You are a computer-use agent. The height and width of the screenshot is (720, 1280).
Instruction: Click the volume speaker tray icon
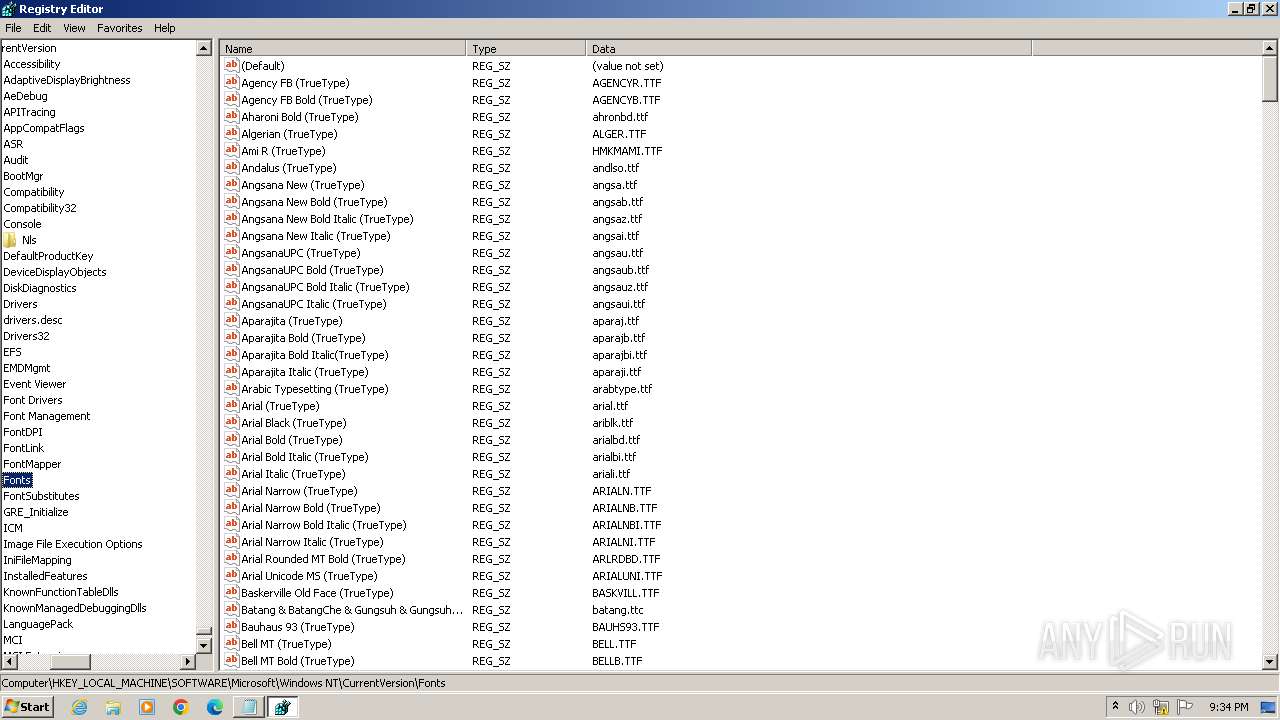(x=1137, y=707)
